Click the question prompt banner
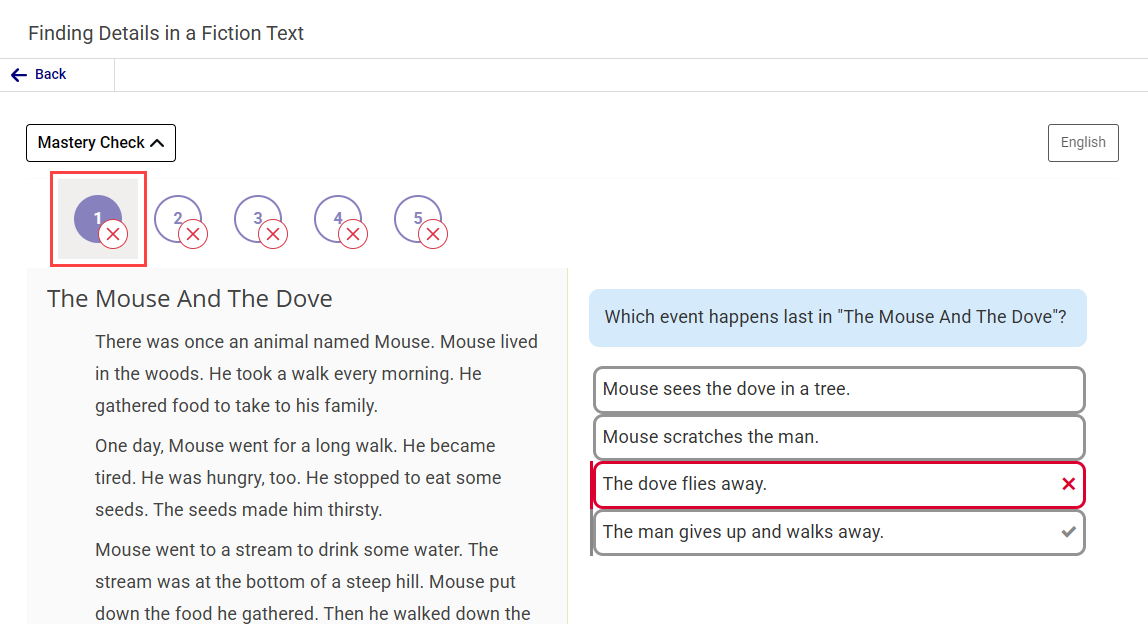The width and height of the screenshot is (1148, 624). [839, 316]
